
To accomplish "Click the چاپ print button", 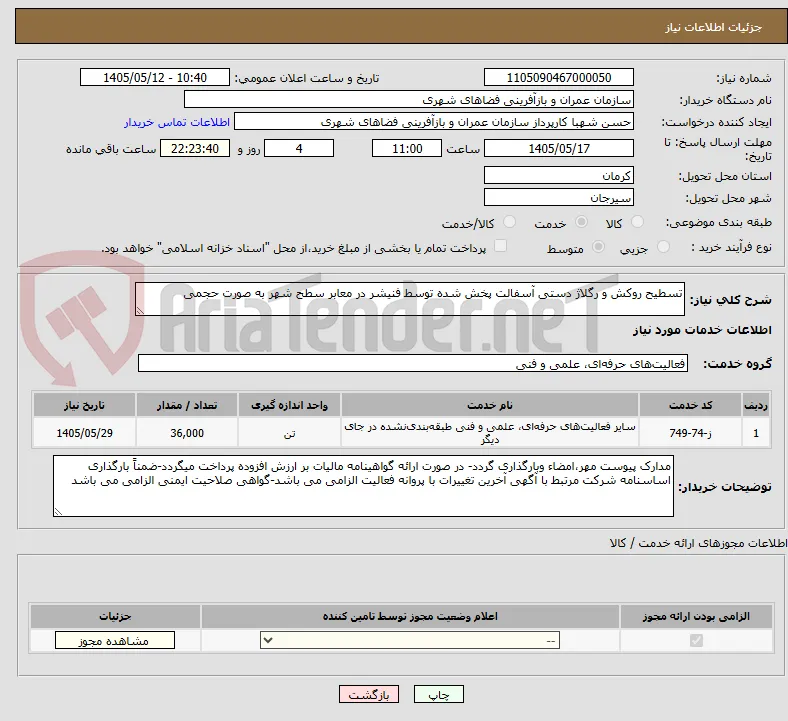I will 438,695.
